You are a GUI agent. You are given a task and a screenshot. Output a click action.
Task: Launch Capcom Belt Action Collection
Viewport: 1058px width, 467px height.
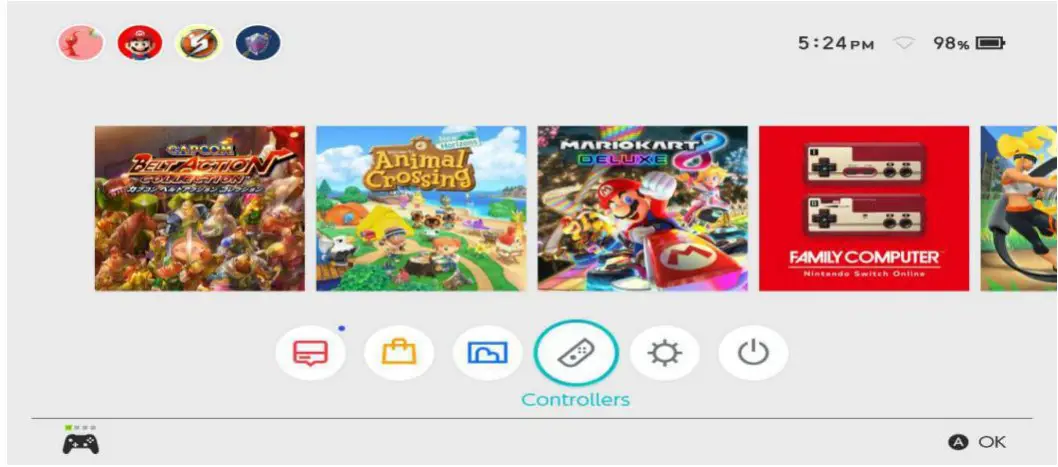(200, 209)
